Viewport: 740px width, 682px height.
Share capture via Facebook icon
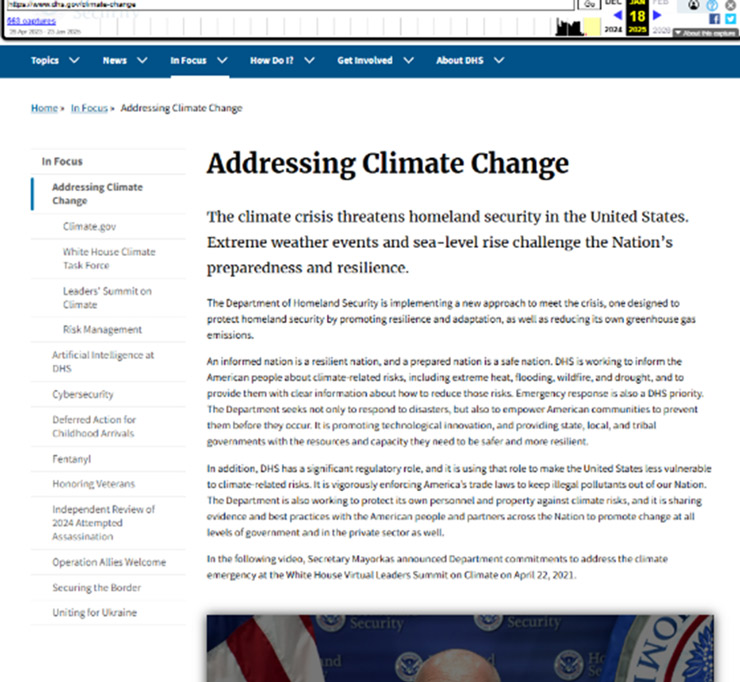[712, 19]
